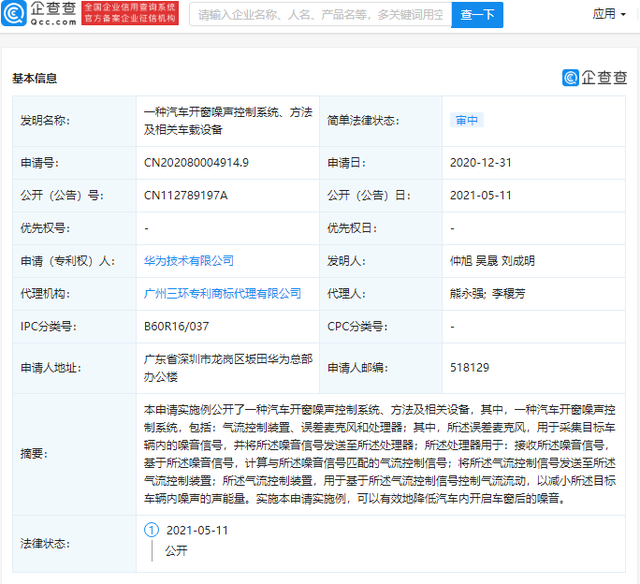Screen dimensions: 640x584
Task: Click the 发明名称 label cell
Action: point(74,121)
